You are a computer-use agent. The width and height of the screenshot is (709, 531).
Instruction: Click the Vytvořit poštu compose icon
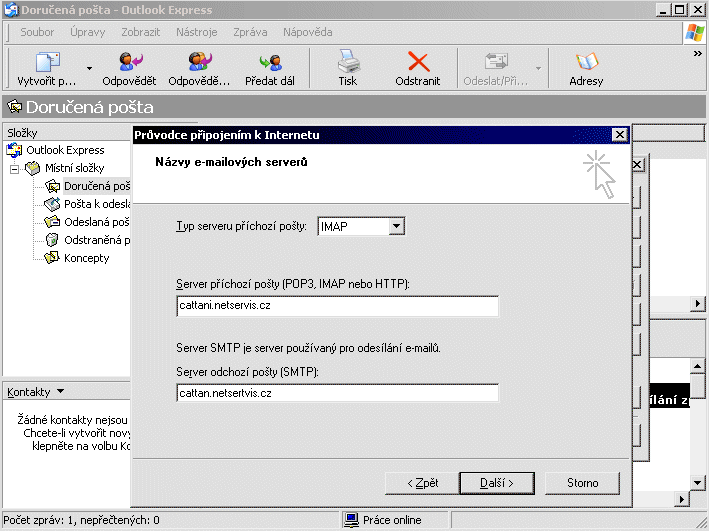[48, 62]
